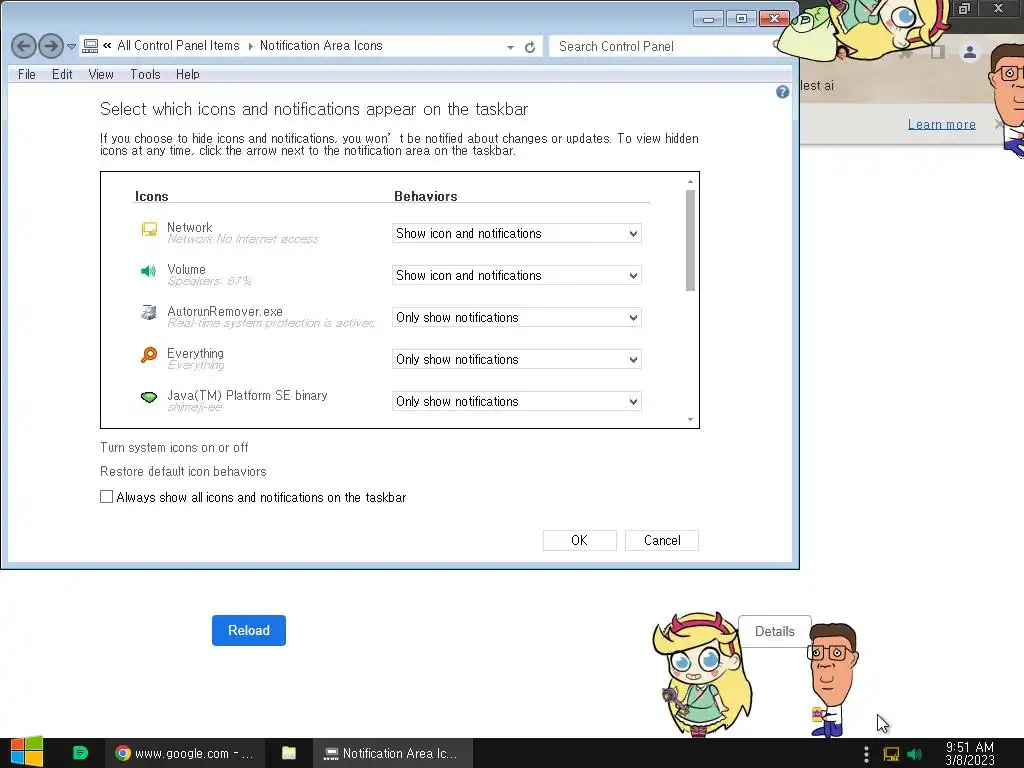Open the Network behavior dropdown
This screenshot has width=1024, height=768.
tap(517, 234)
